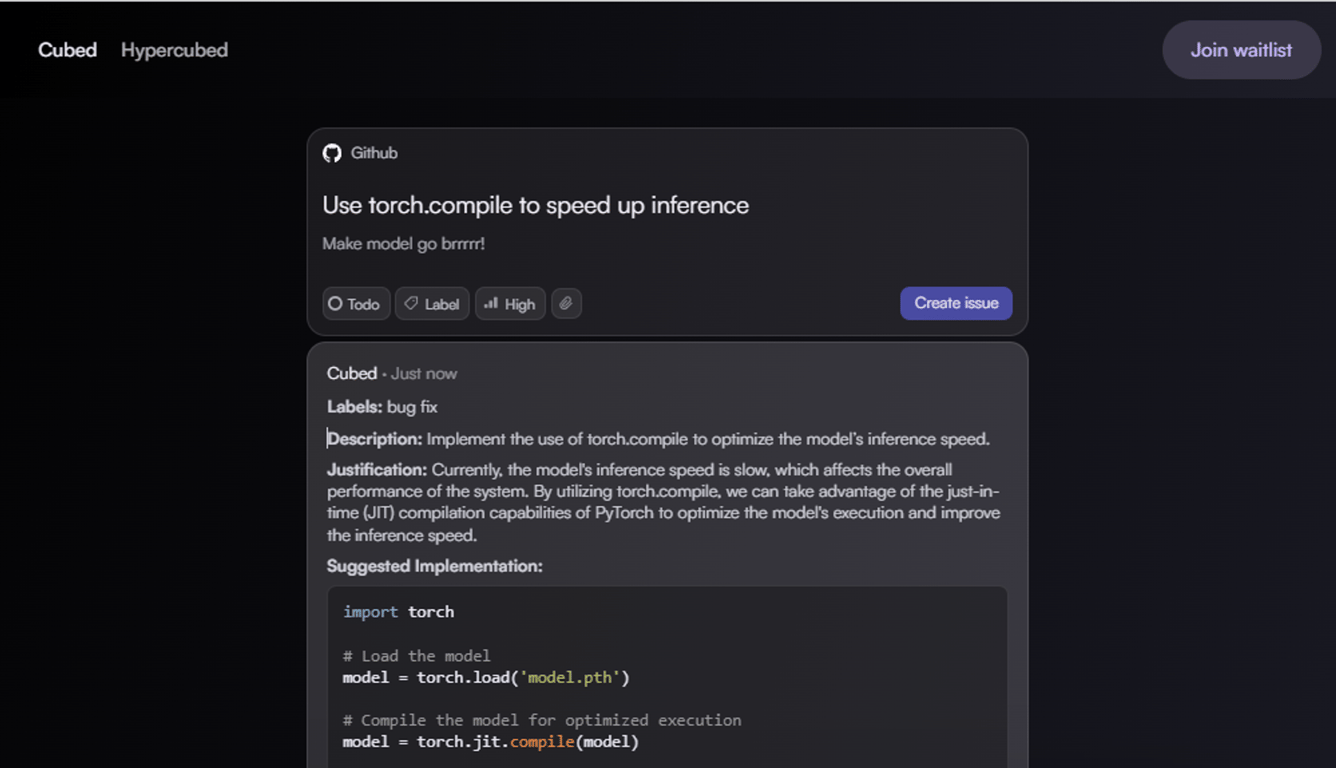Click the torch.jit.compile(model) code line

(490, 742)
